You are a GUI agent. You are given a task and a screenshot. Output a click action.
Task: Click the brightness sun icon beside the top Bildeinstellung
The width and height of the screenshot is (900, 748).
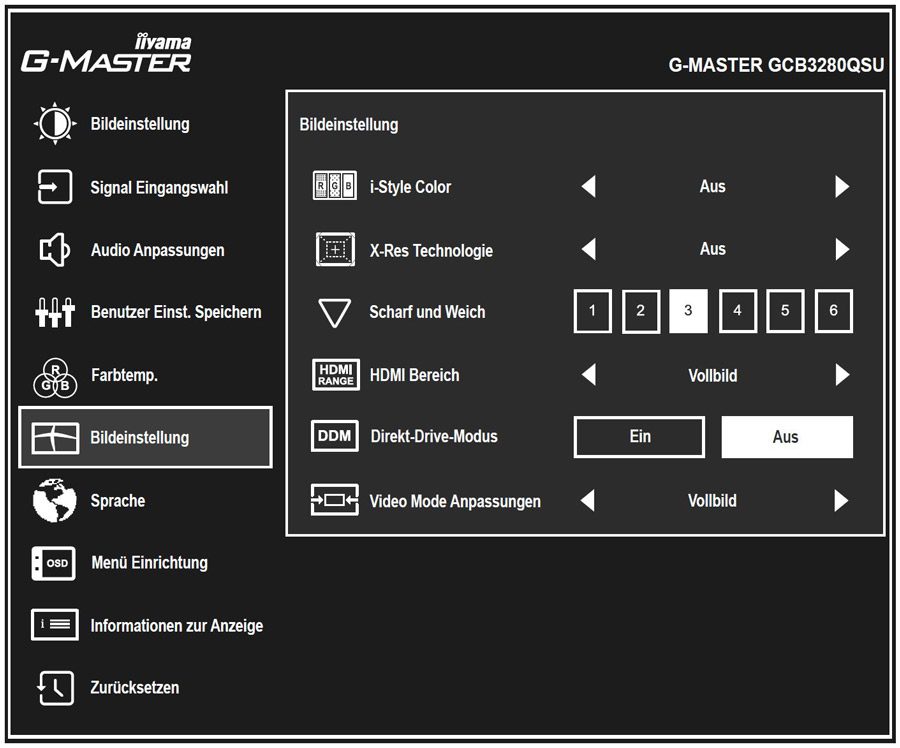55,123
